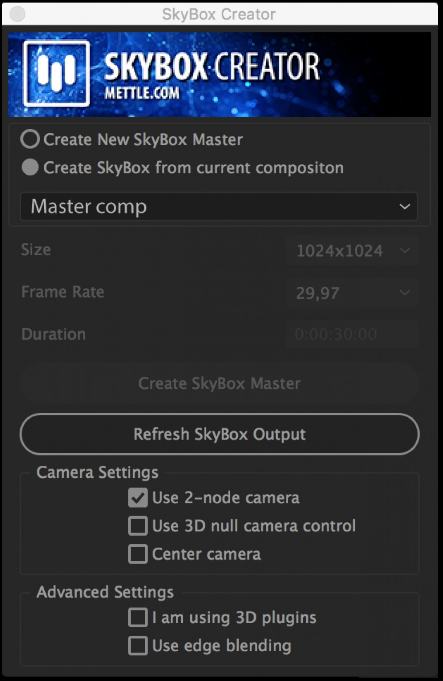
Task: Select Create SkyBox from current composition option
Action: tap(30, 168)
